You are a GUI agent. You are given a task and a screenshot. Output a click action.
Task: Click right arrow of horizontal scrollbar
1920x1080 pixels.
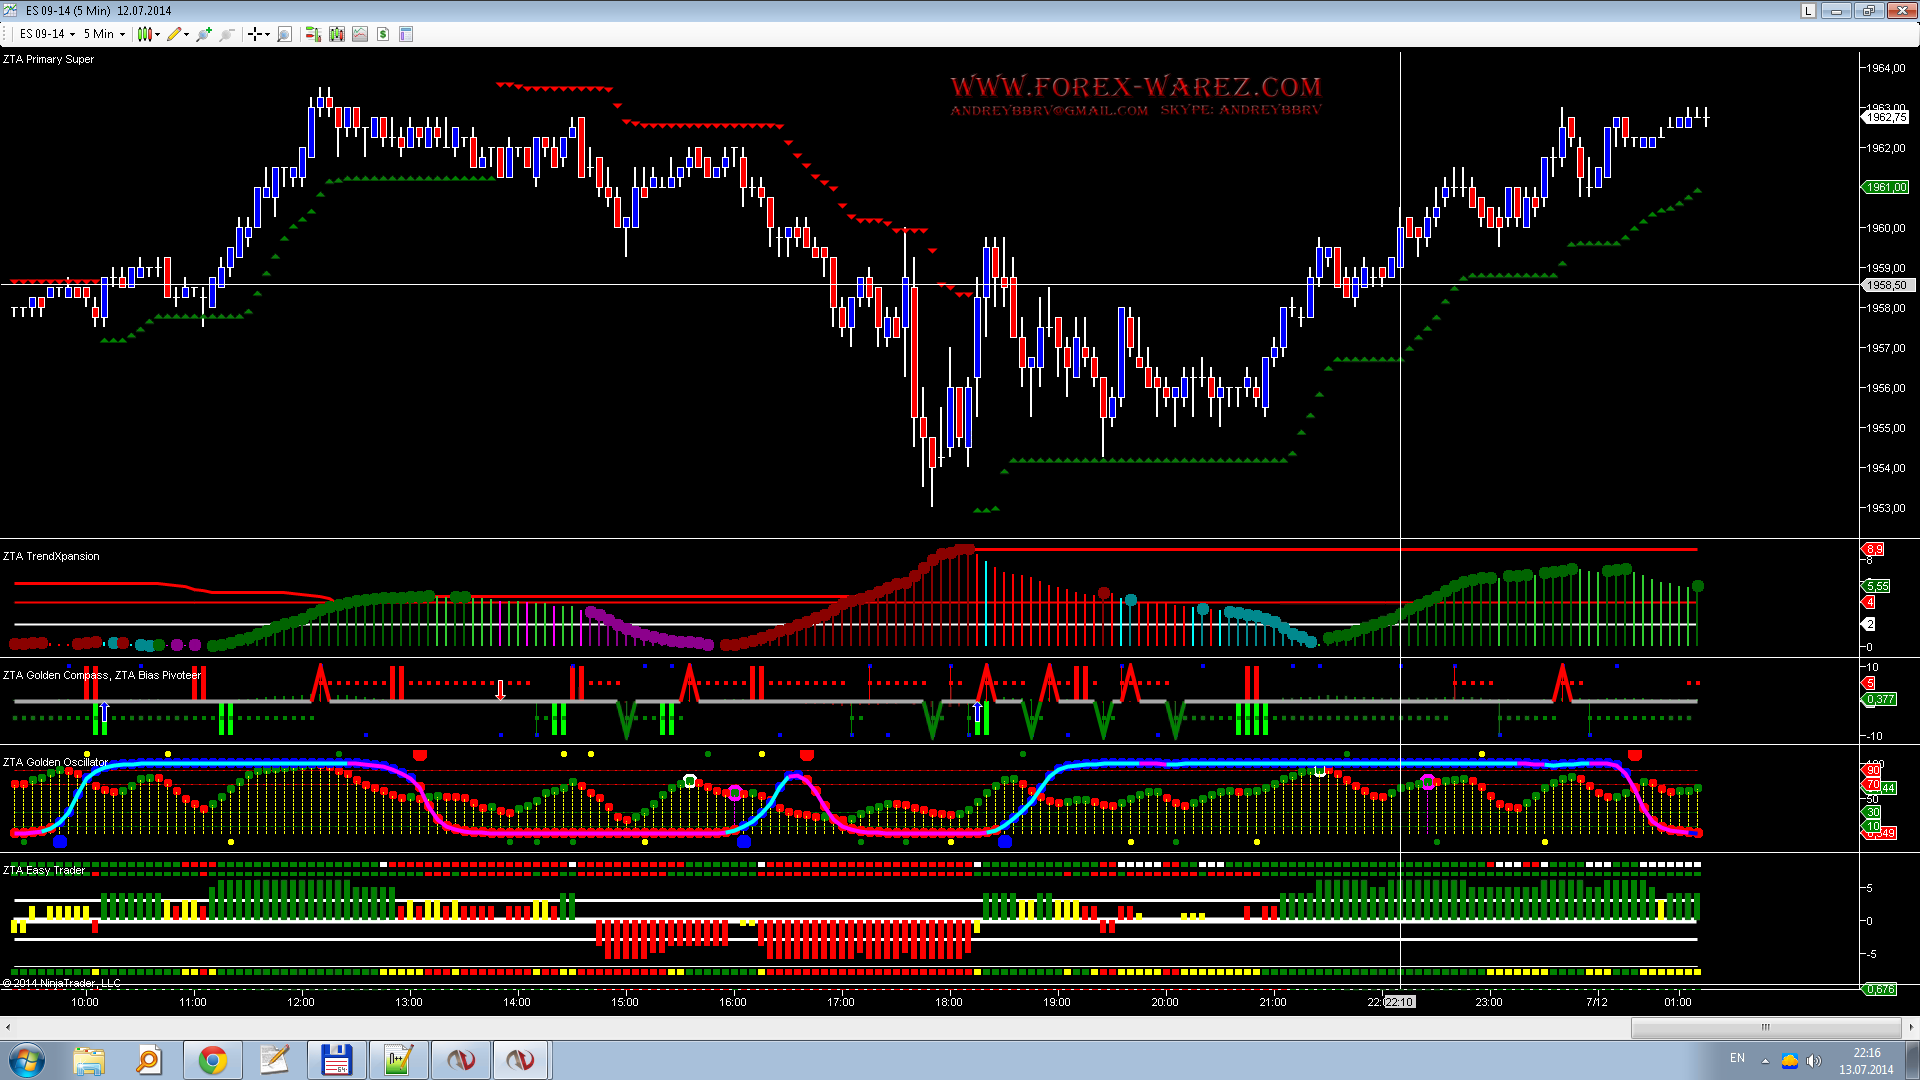coord(1911,1027)
